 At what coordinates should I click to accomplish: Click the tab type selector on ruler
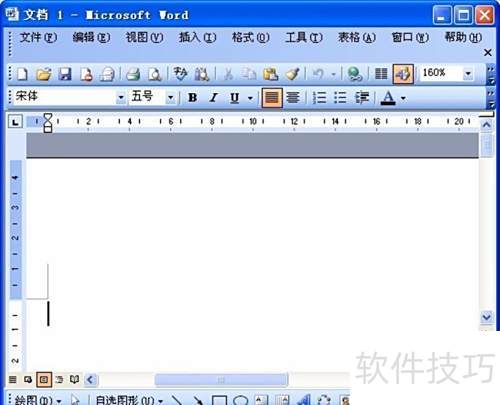(x=15, y=122)
